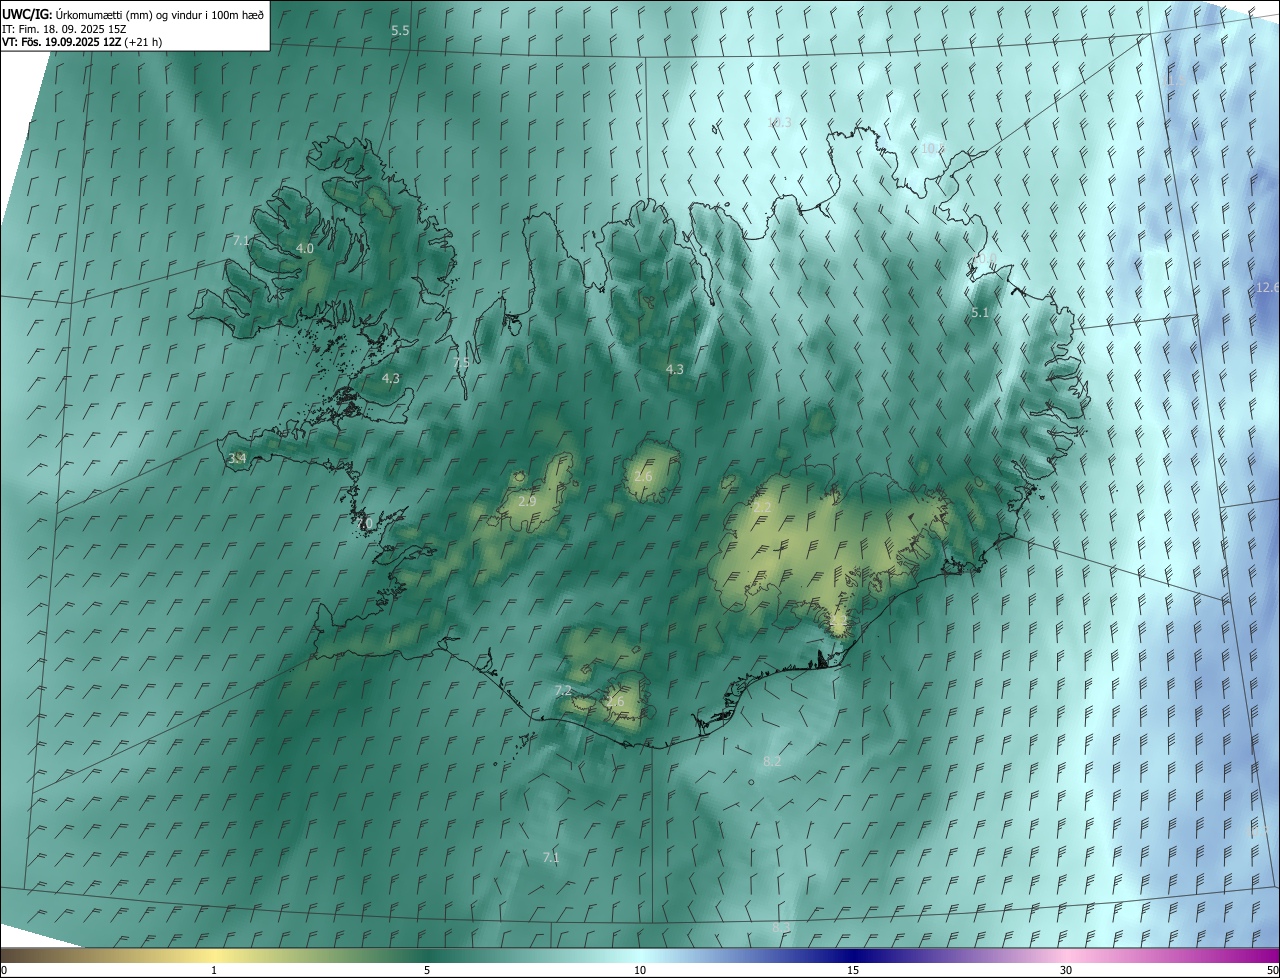
Task: Click the 7.2 value label on the map
Action: pos(563,691)
